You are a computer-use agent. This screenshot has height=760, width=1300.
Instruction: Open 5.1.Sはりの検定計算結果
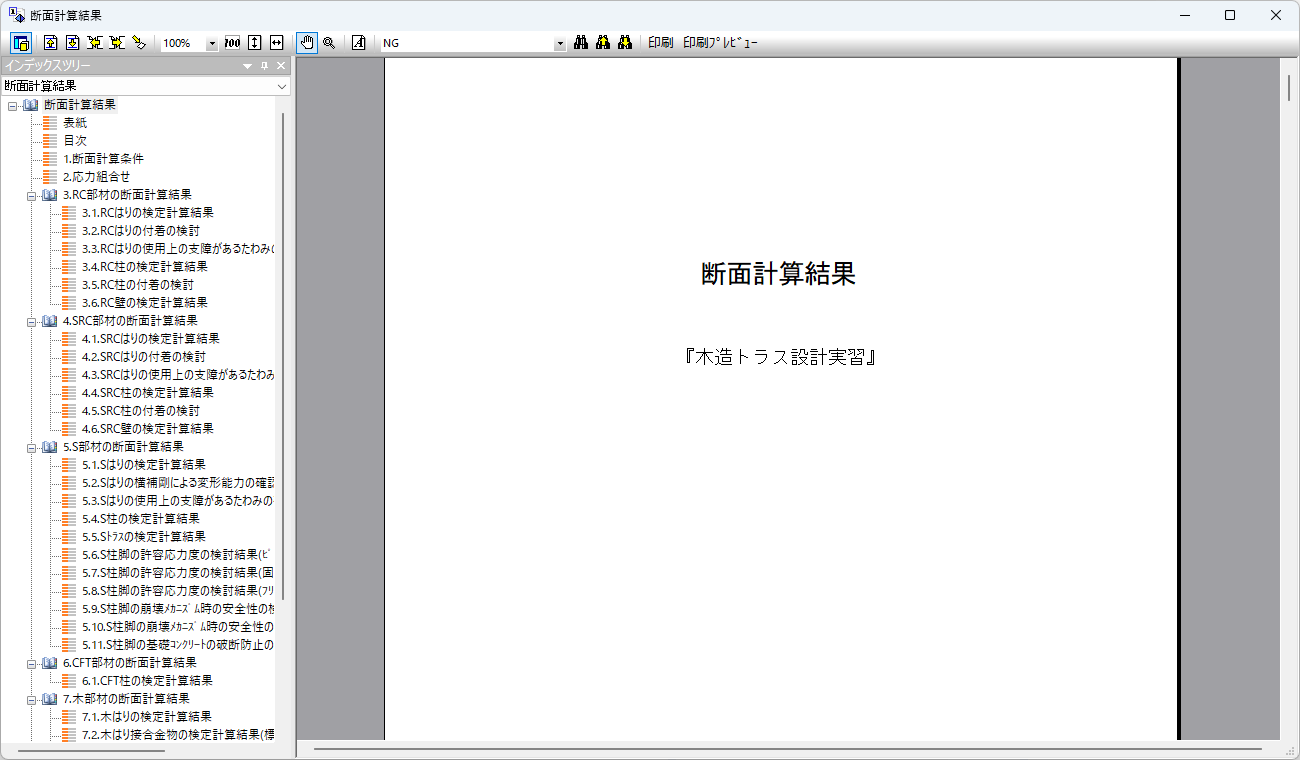(143, 465)
